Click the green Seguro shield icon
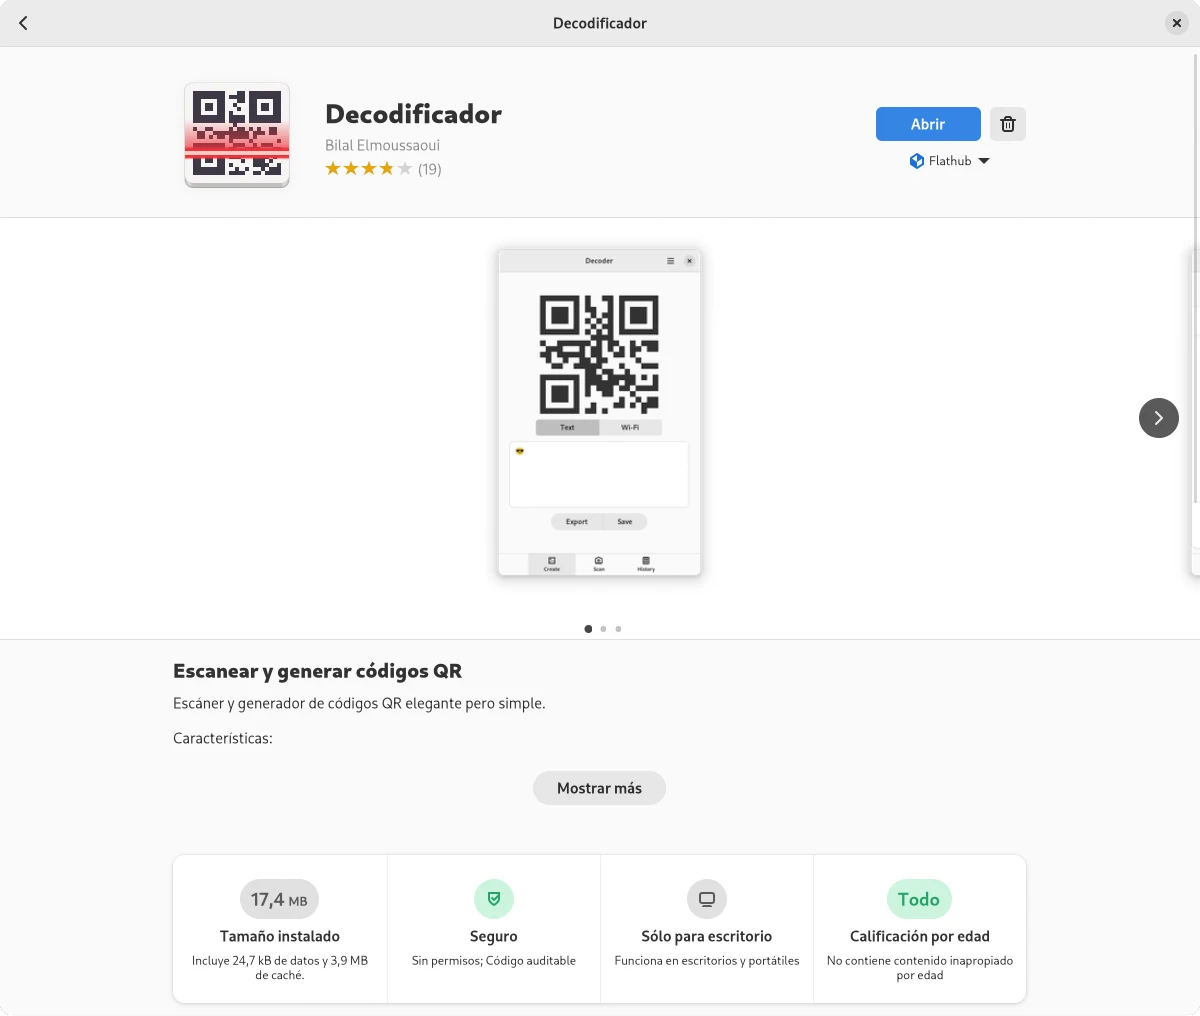This screenshot has width=1200, height=1016. point(494,899)
